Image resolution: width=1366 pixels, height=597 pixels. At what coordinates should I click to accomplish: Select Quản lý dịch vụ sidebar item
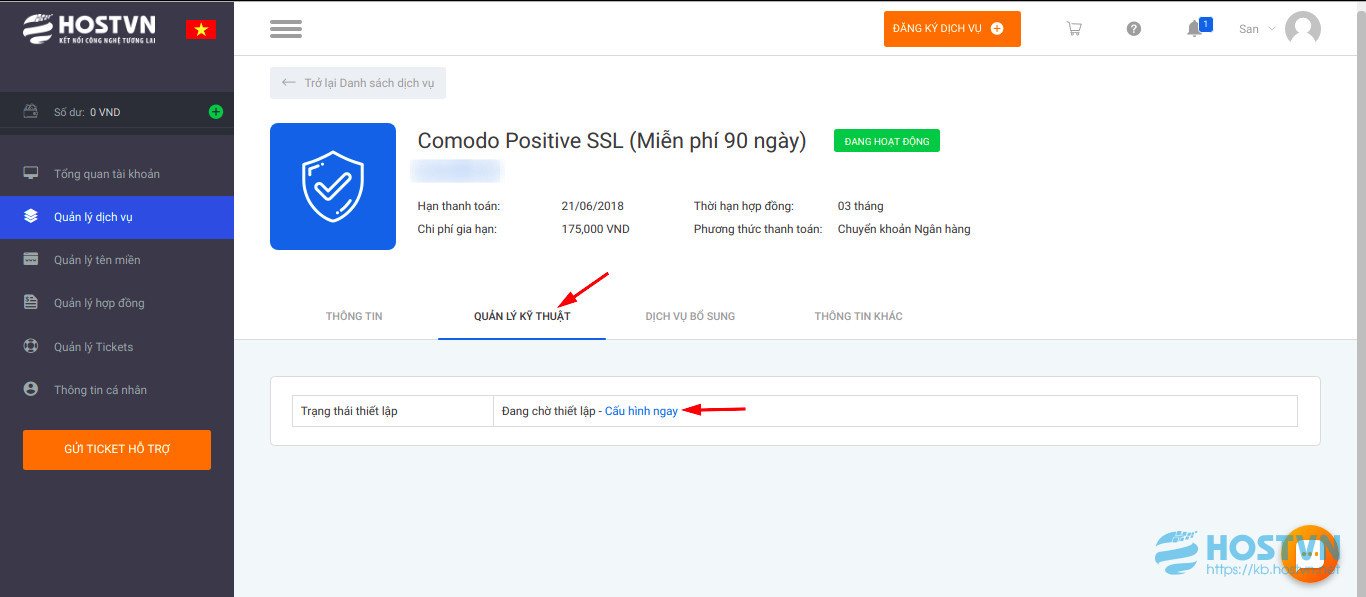pyautogui.click(x=117, y=217)
